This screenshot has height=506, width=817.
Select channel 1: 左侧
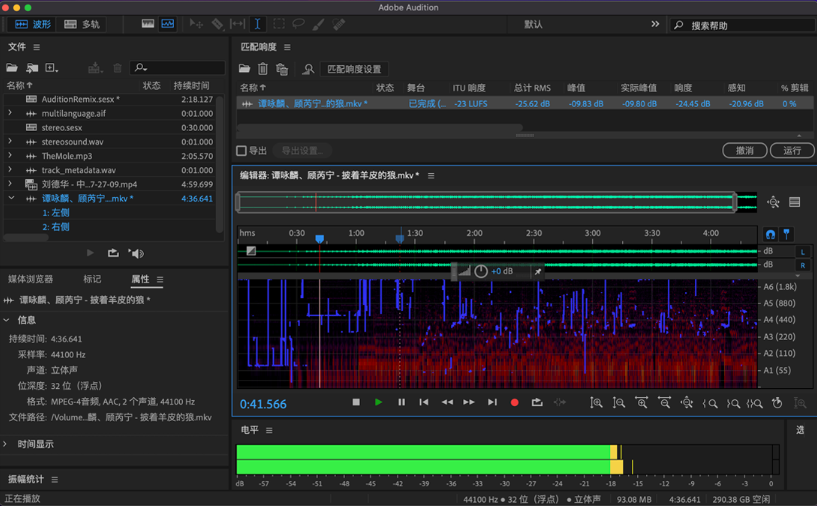pyautogui.click(x=56, y=213)
